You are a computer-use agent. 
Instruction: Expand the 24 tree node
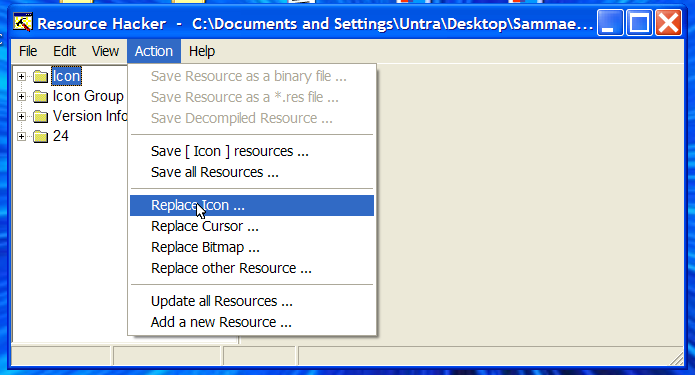pyautogui.click(x=21, y=137)
